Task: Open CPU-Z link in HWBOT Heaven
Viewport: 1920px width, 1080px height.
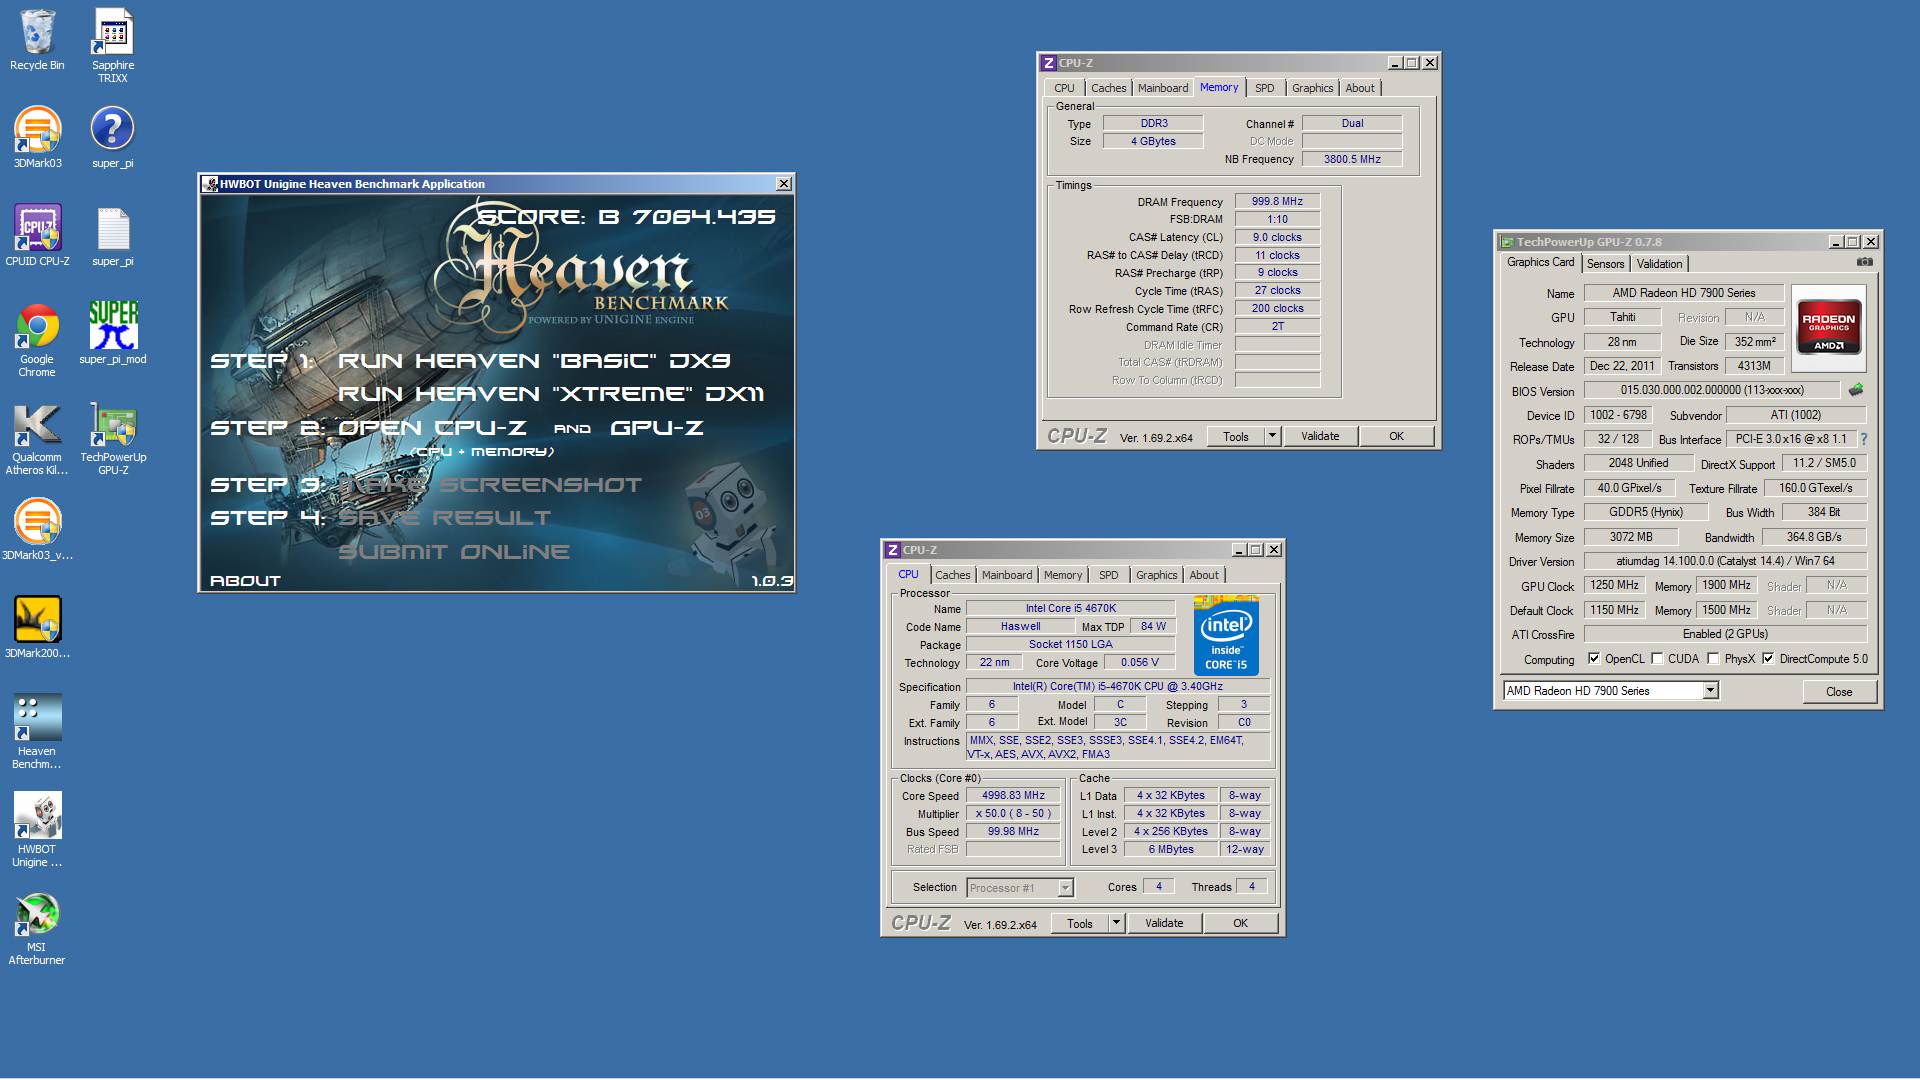Action: pos(433,428)
